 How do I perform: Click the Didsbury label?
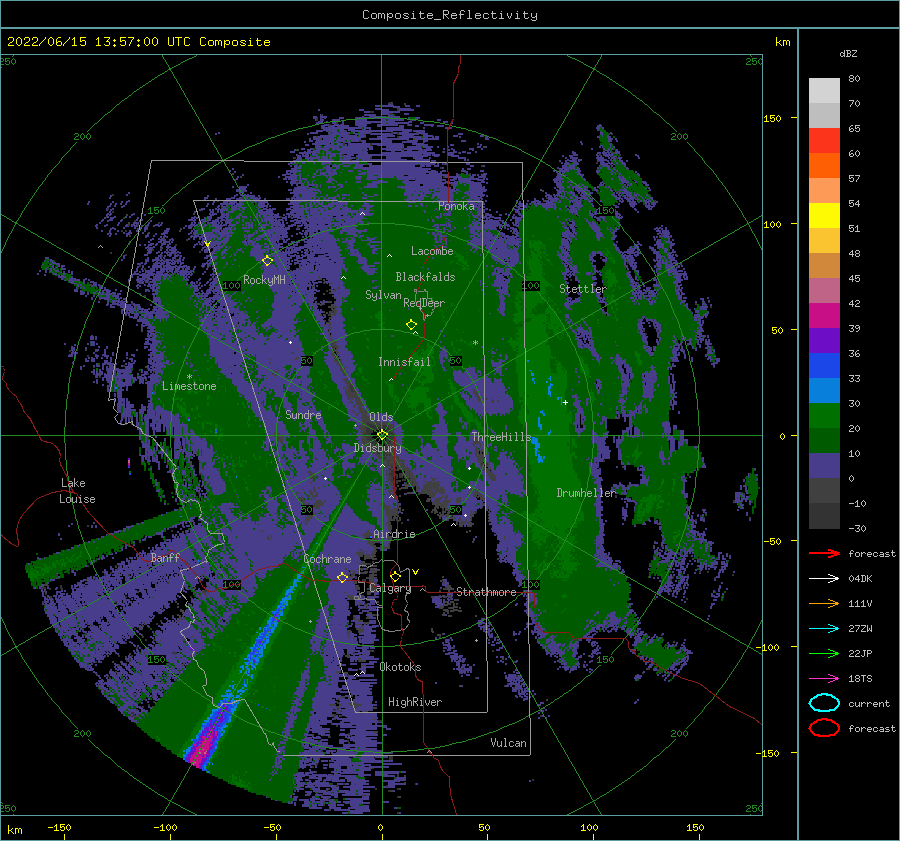[378, 448]
